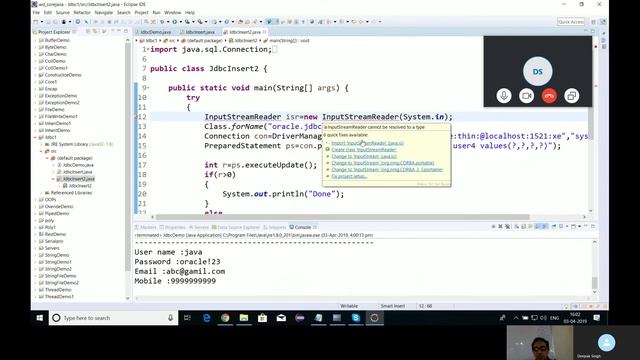This screenshot has height=360, width=640.
Task: Click Import 'InputStreamReader' (java.io) quick fix
Action: point(367,143)
